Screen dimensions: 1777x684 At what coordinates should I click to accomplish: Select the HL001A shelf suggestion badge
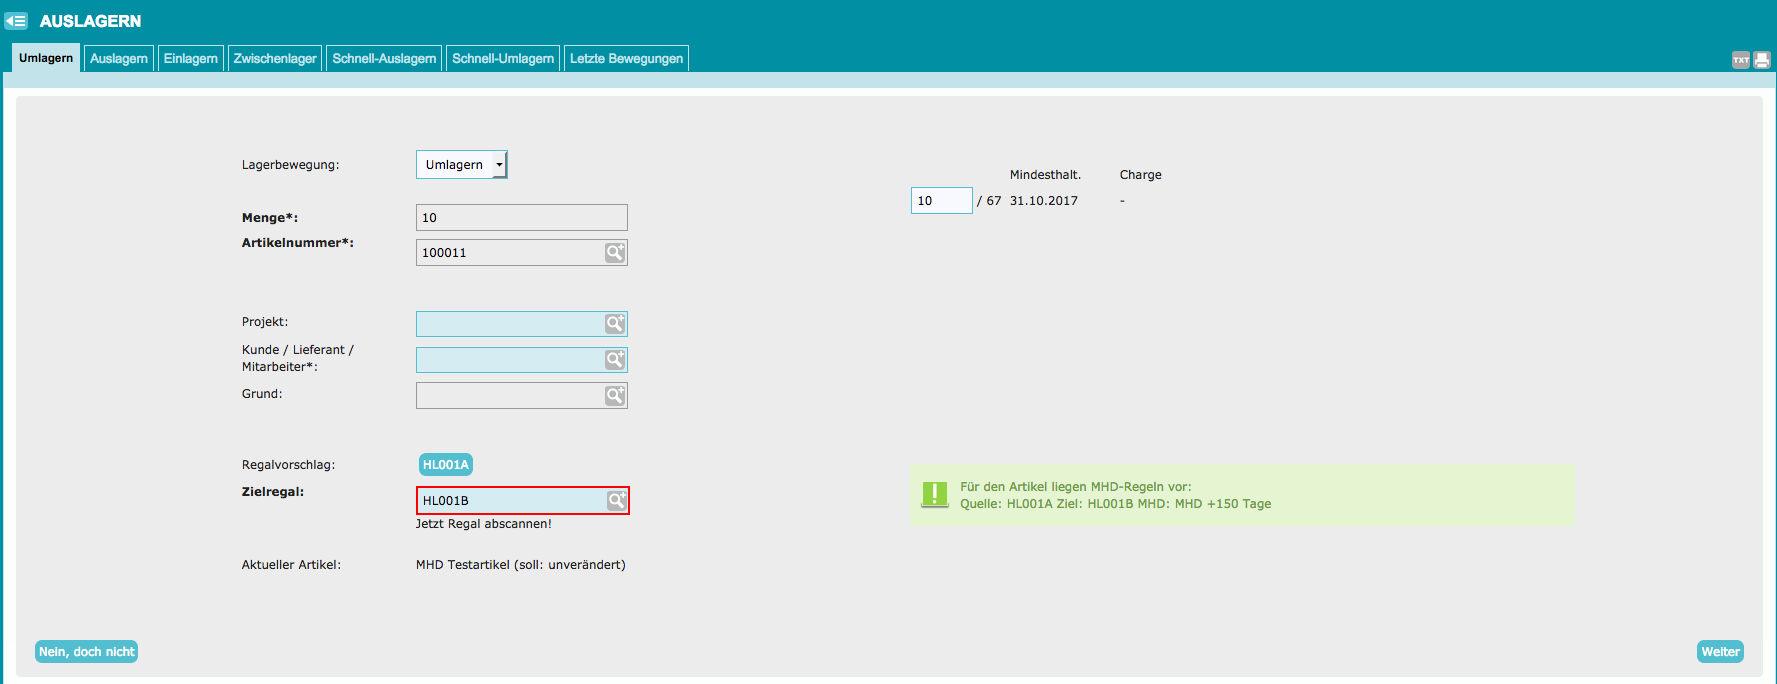click(446, 465)
